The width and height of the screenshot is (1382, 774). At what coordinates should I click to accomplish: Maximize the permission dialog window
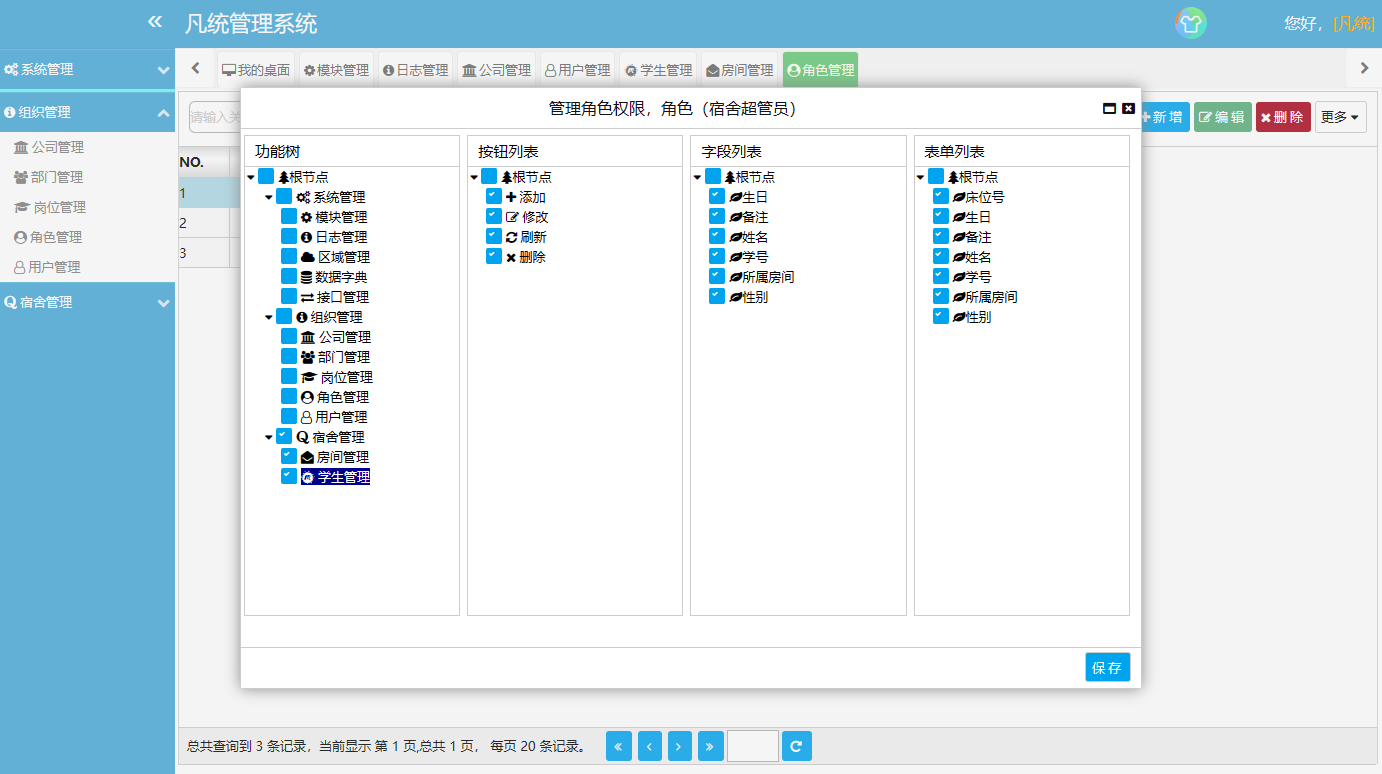[1110, 108]
